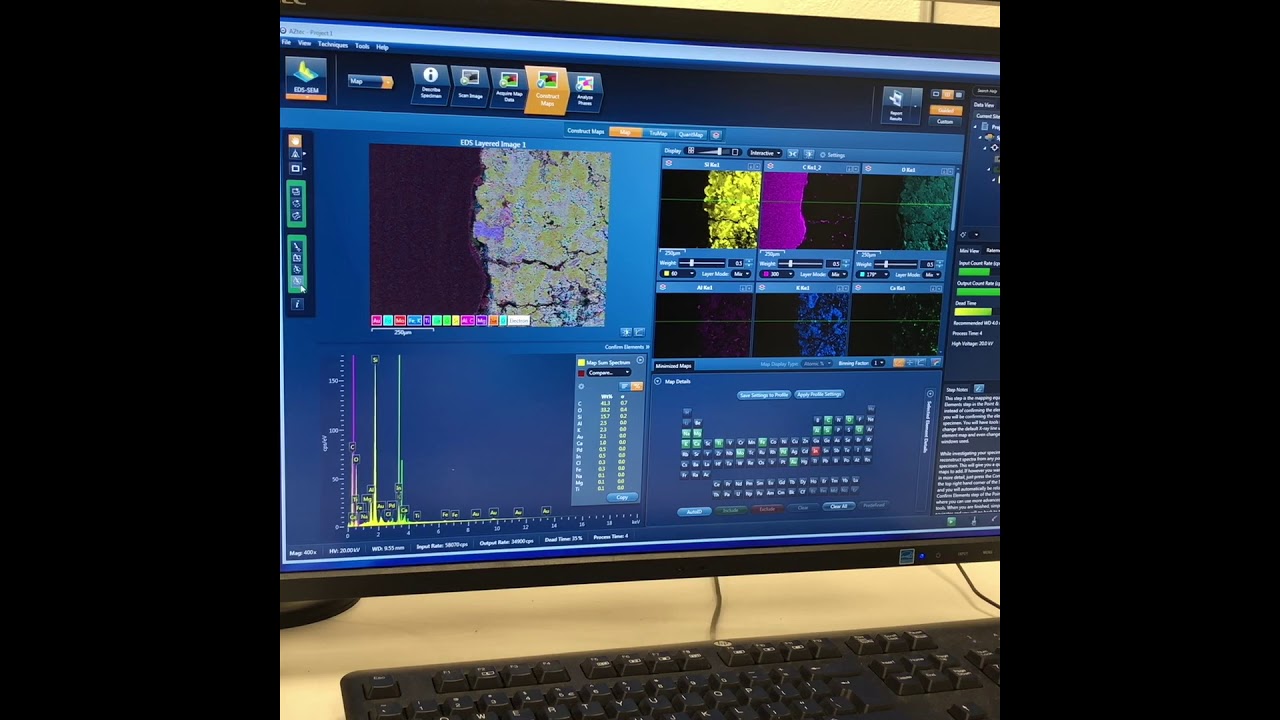Open the Scan Image step

tap(469, 86)
